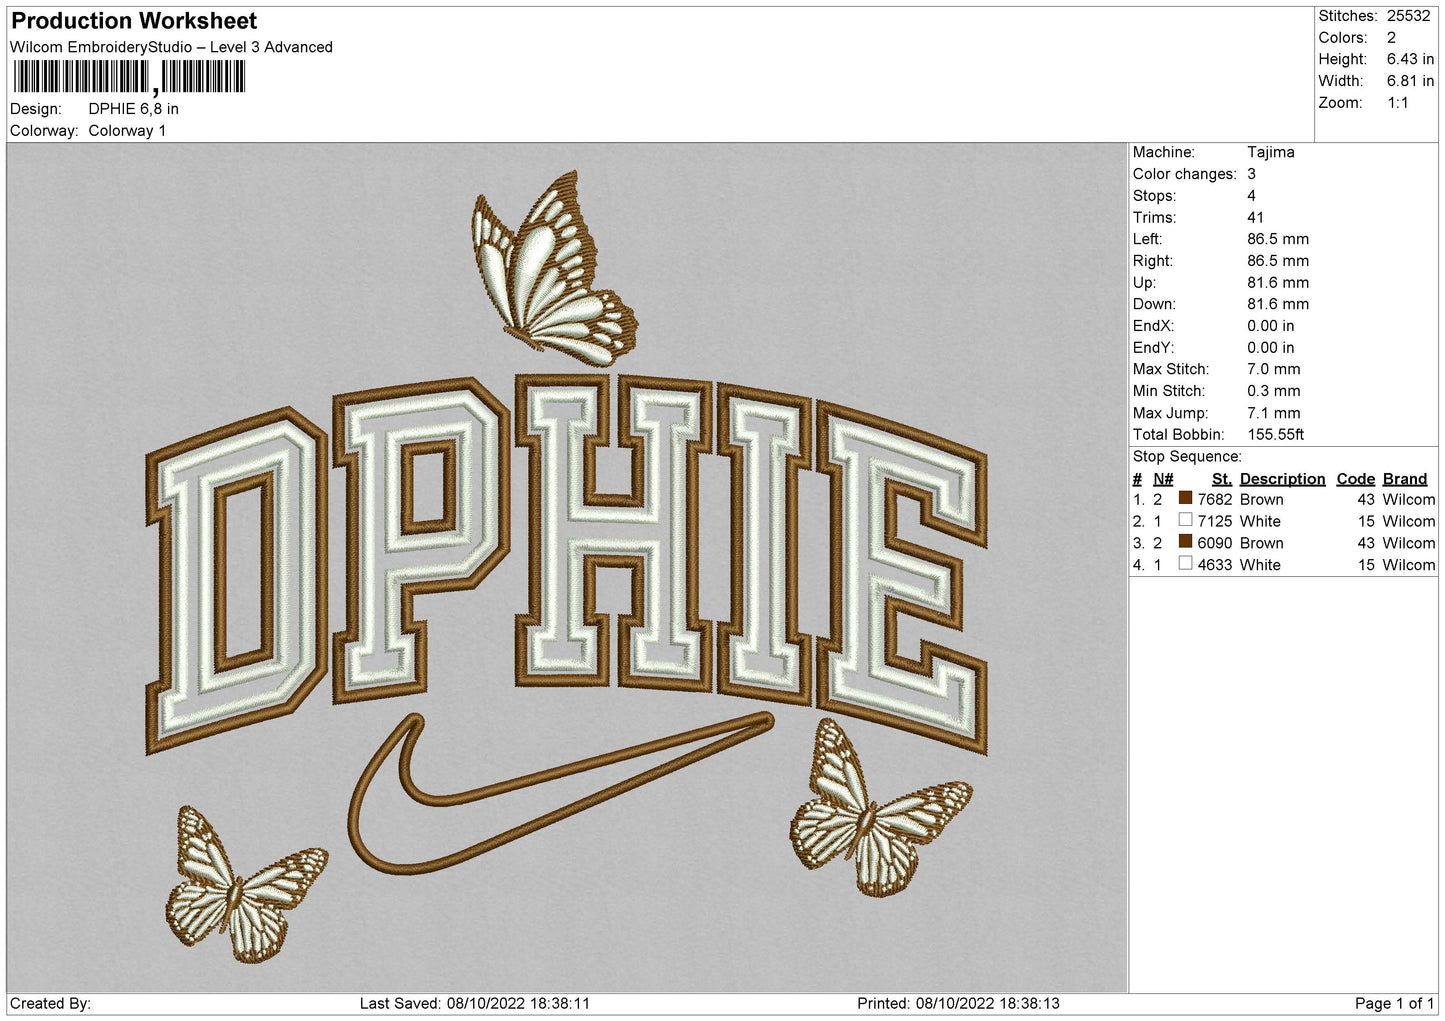This screenshot has height=1021, width=1445.
Task: Click the embroidered letter E
Action: pos(902,578)
